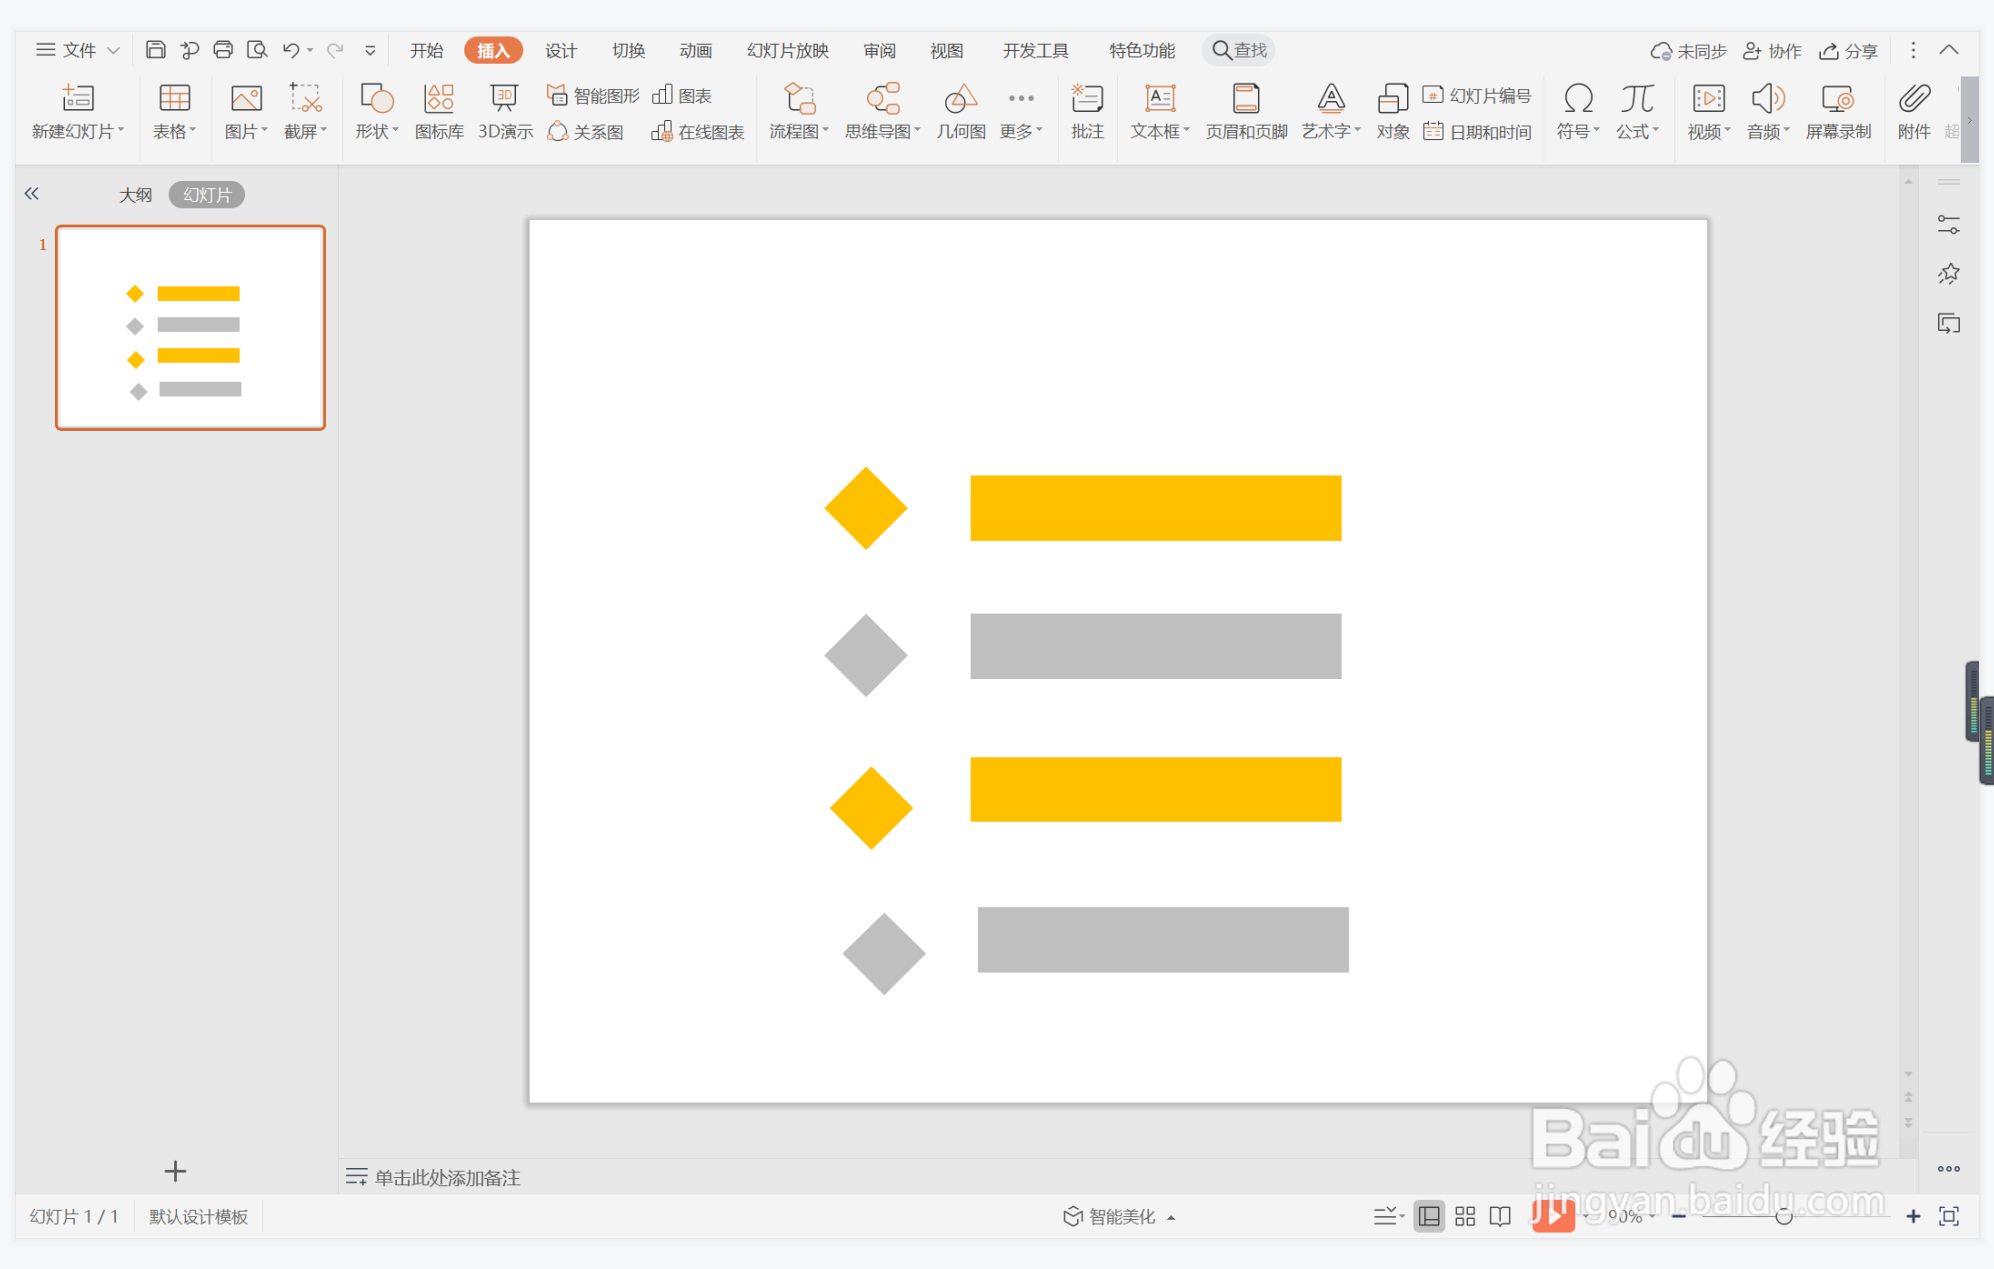Switch to the 动画 animation tab
Viewport: 1994px width, 1269px height.
[696, 50]
